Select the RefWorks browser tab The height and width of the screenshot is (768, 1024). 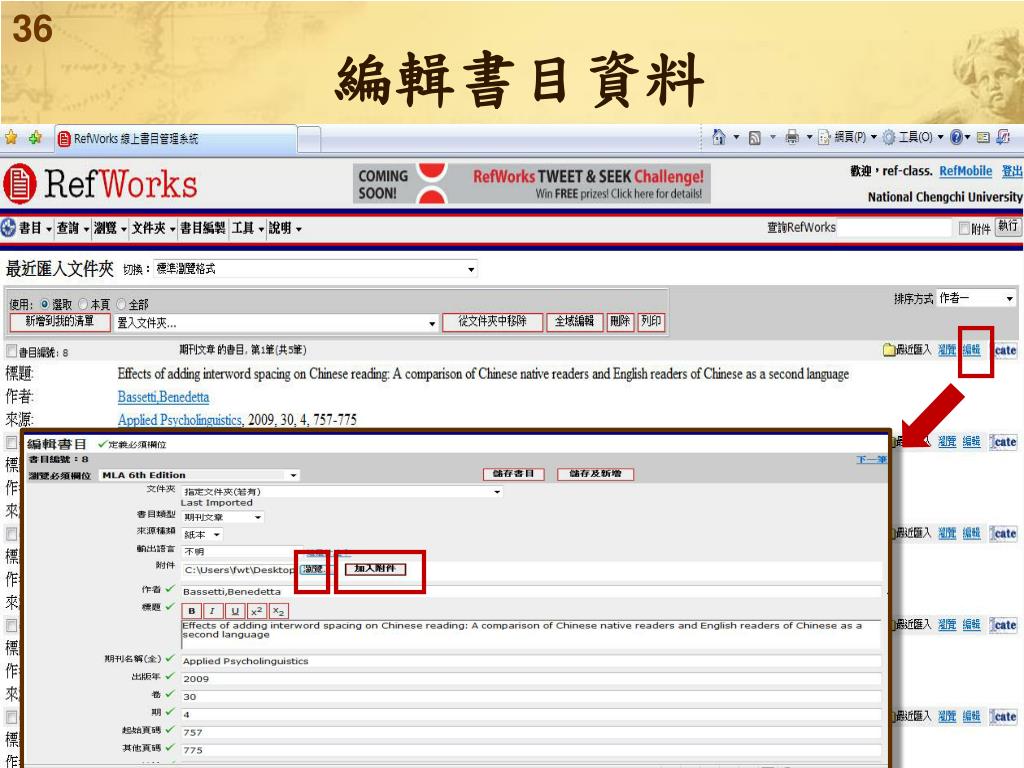click(x=175, y=138)
